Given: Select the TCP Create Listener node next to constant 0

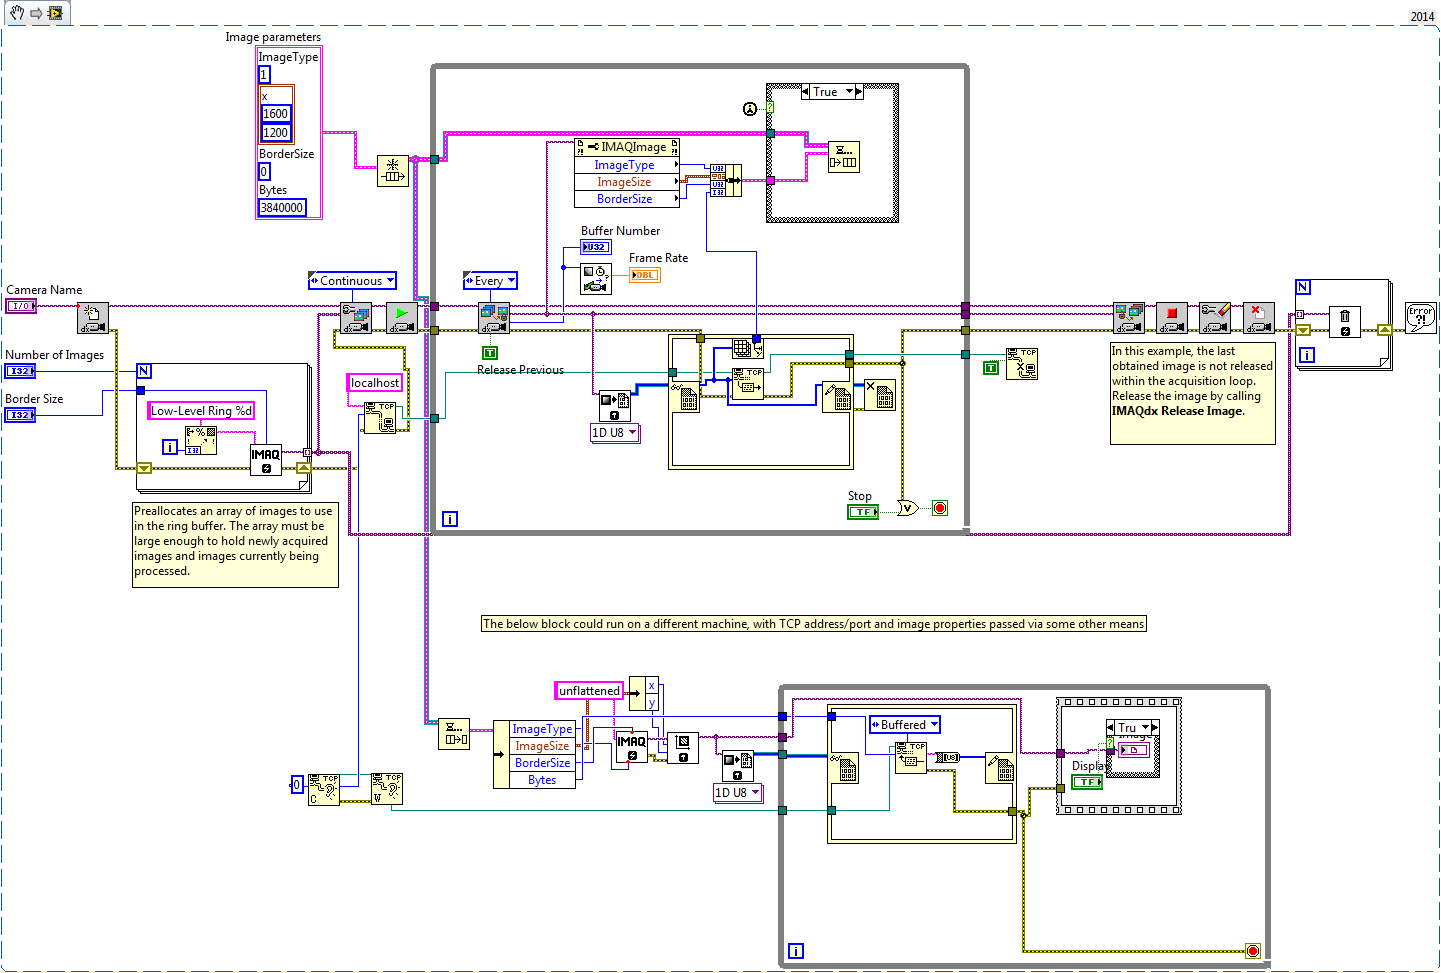Looking at the screenshot, I should [324, 789].
